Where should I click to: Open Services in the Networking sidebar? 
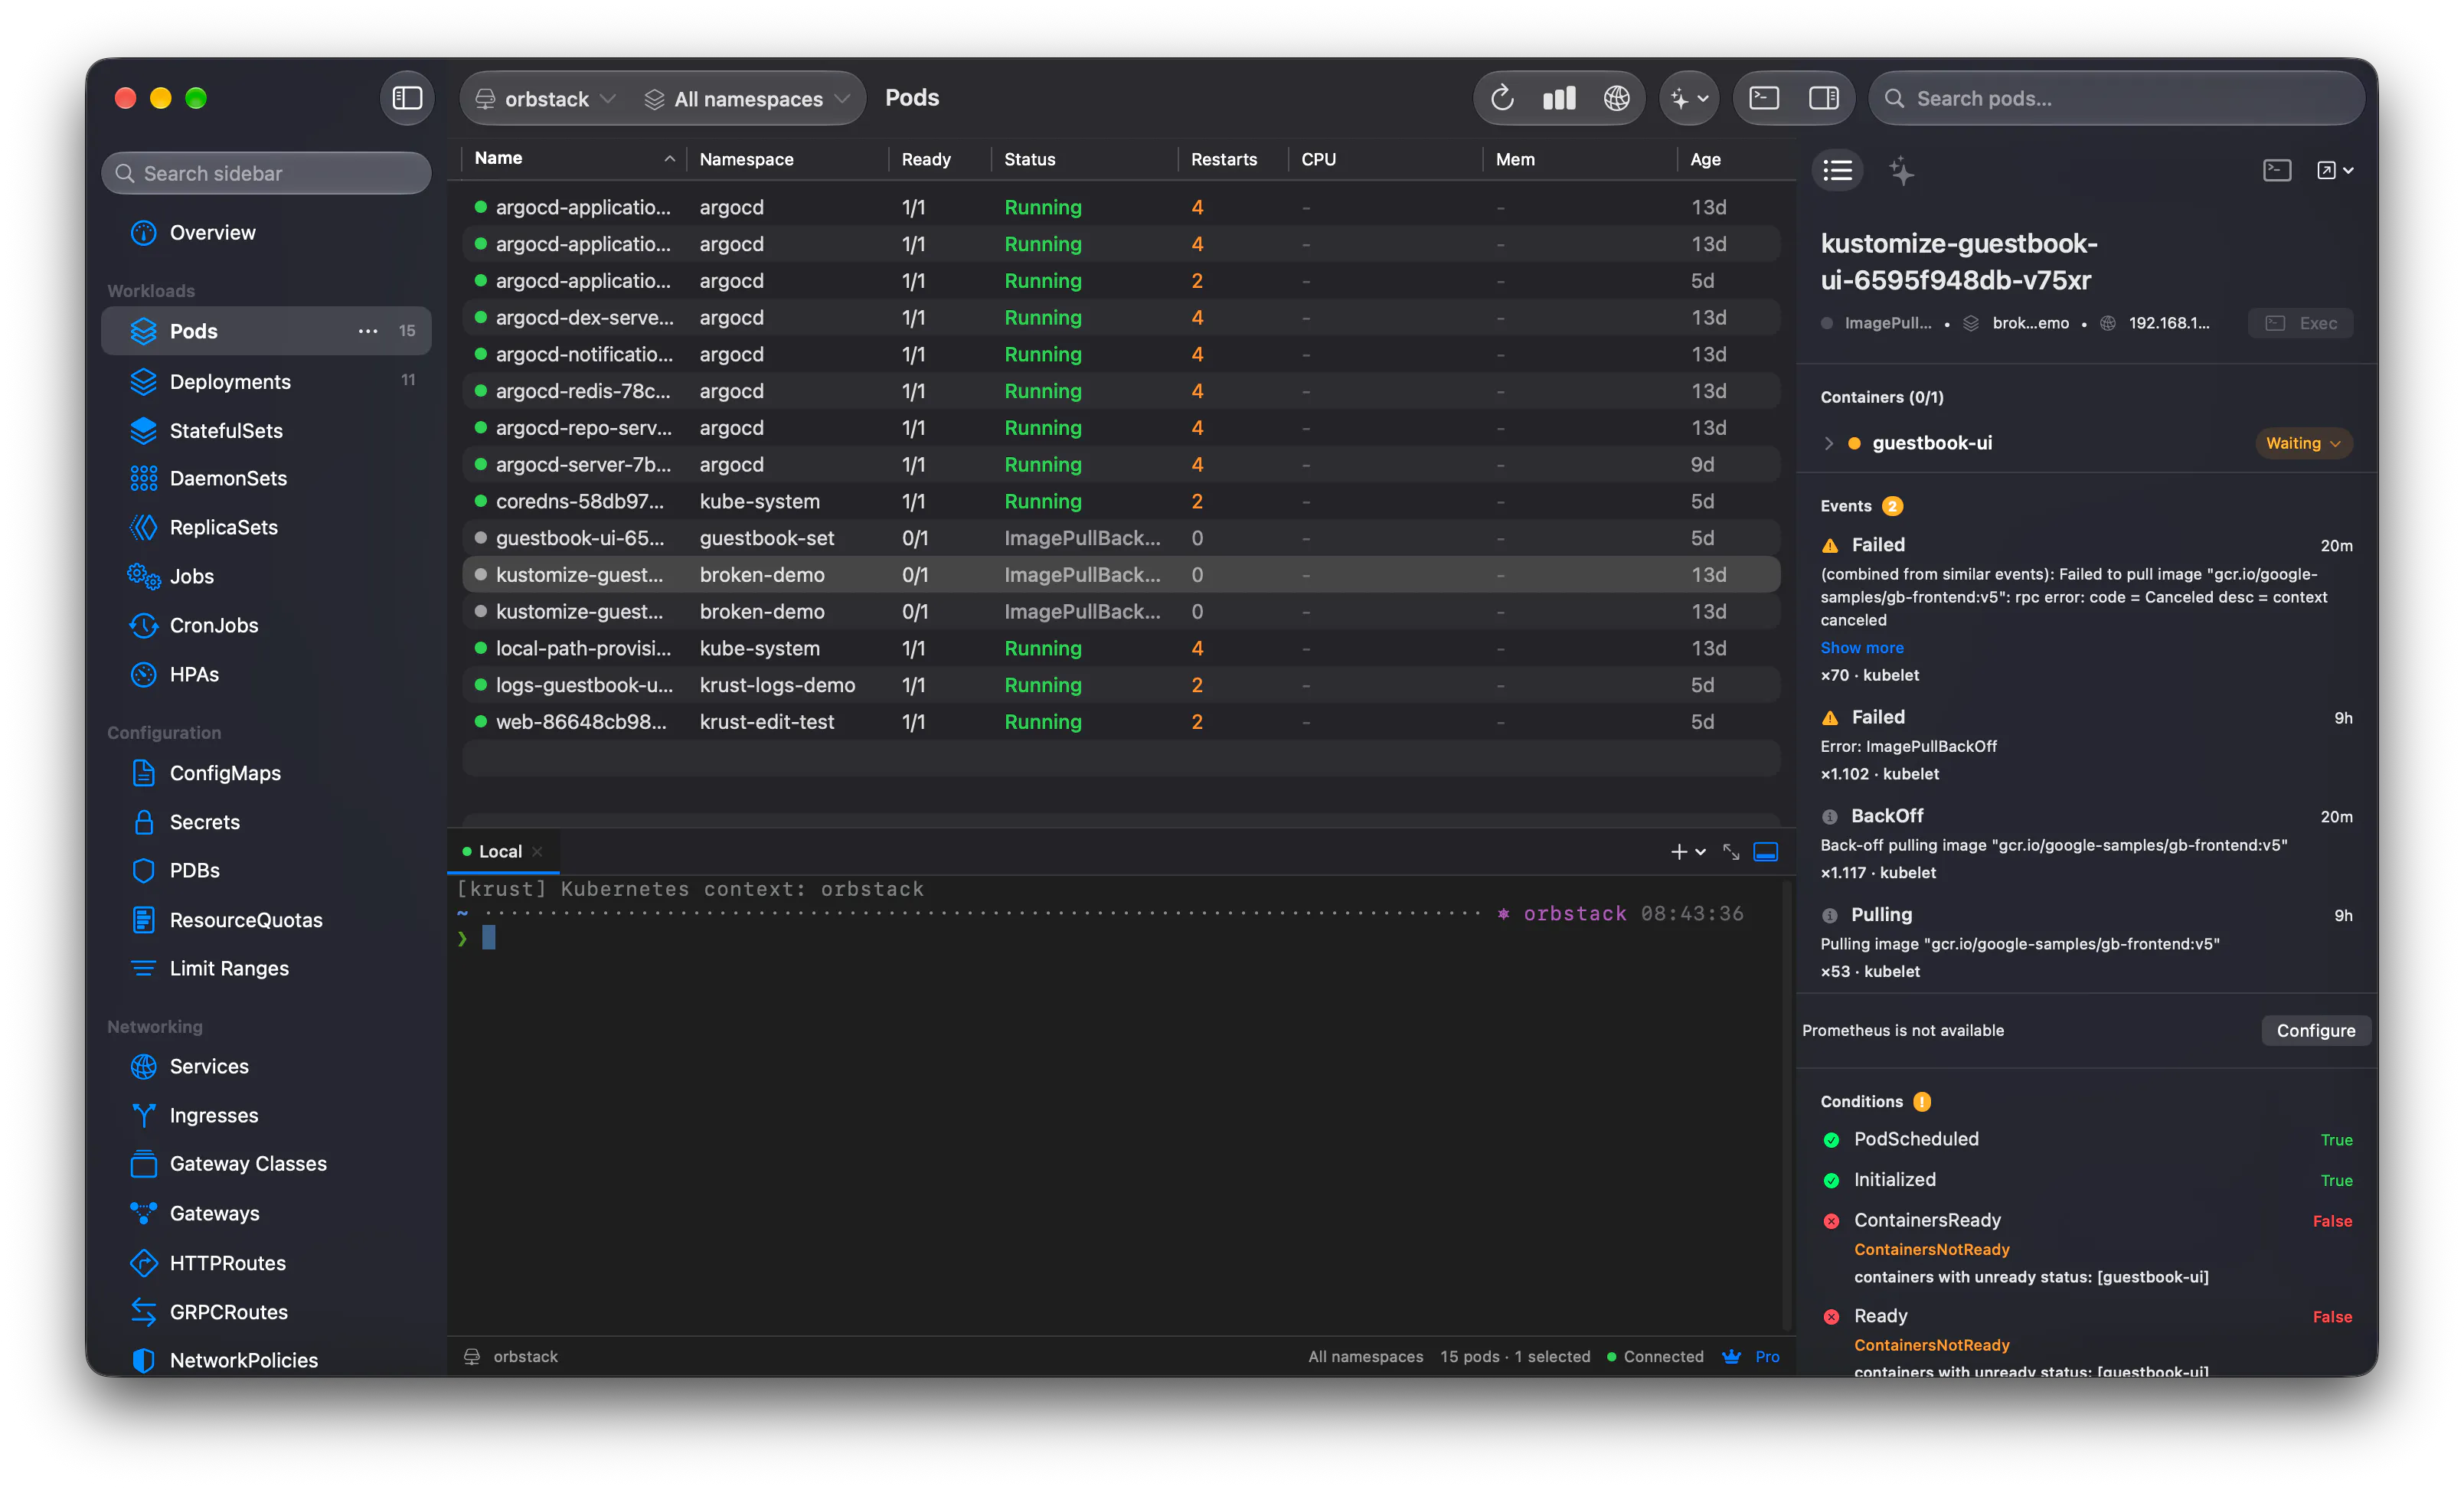[209, 1066]
